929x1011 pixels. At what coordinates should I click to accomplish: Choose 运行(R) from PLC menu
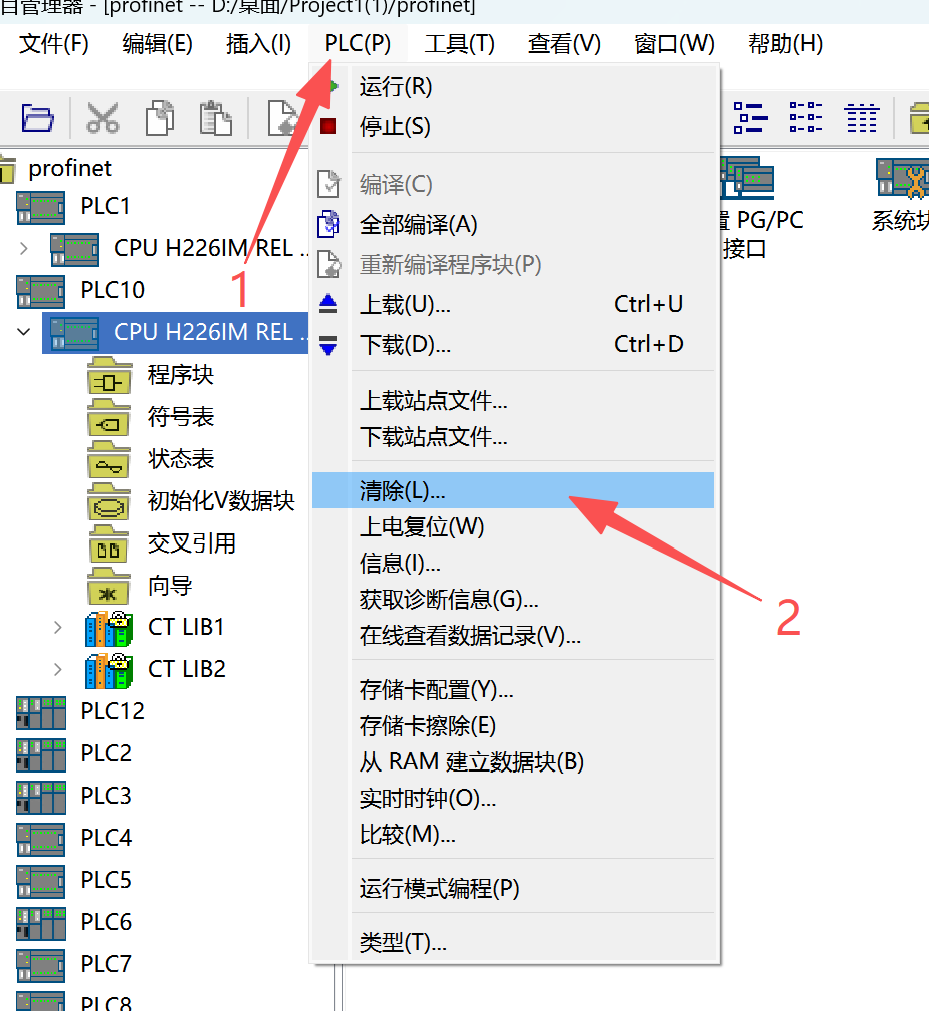(x=513, y=86)
